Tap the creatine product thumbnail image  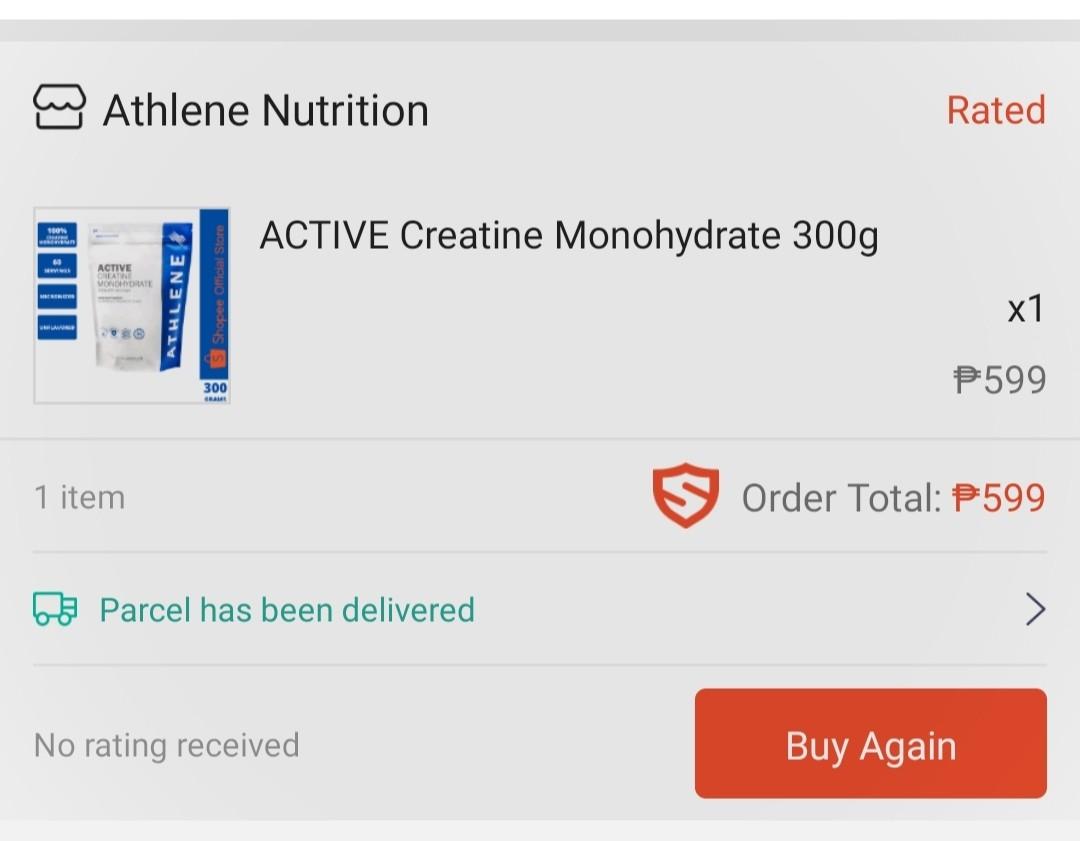click(x=131, y=304)
